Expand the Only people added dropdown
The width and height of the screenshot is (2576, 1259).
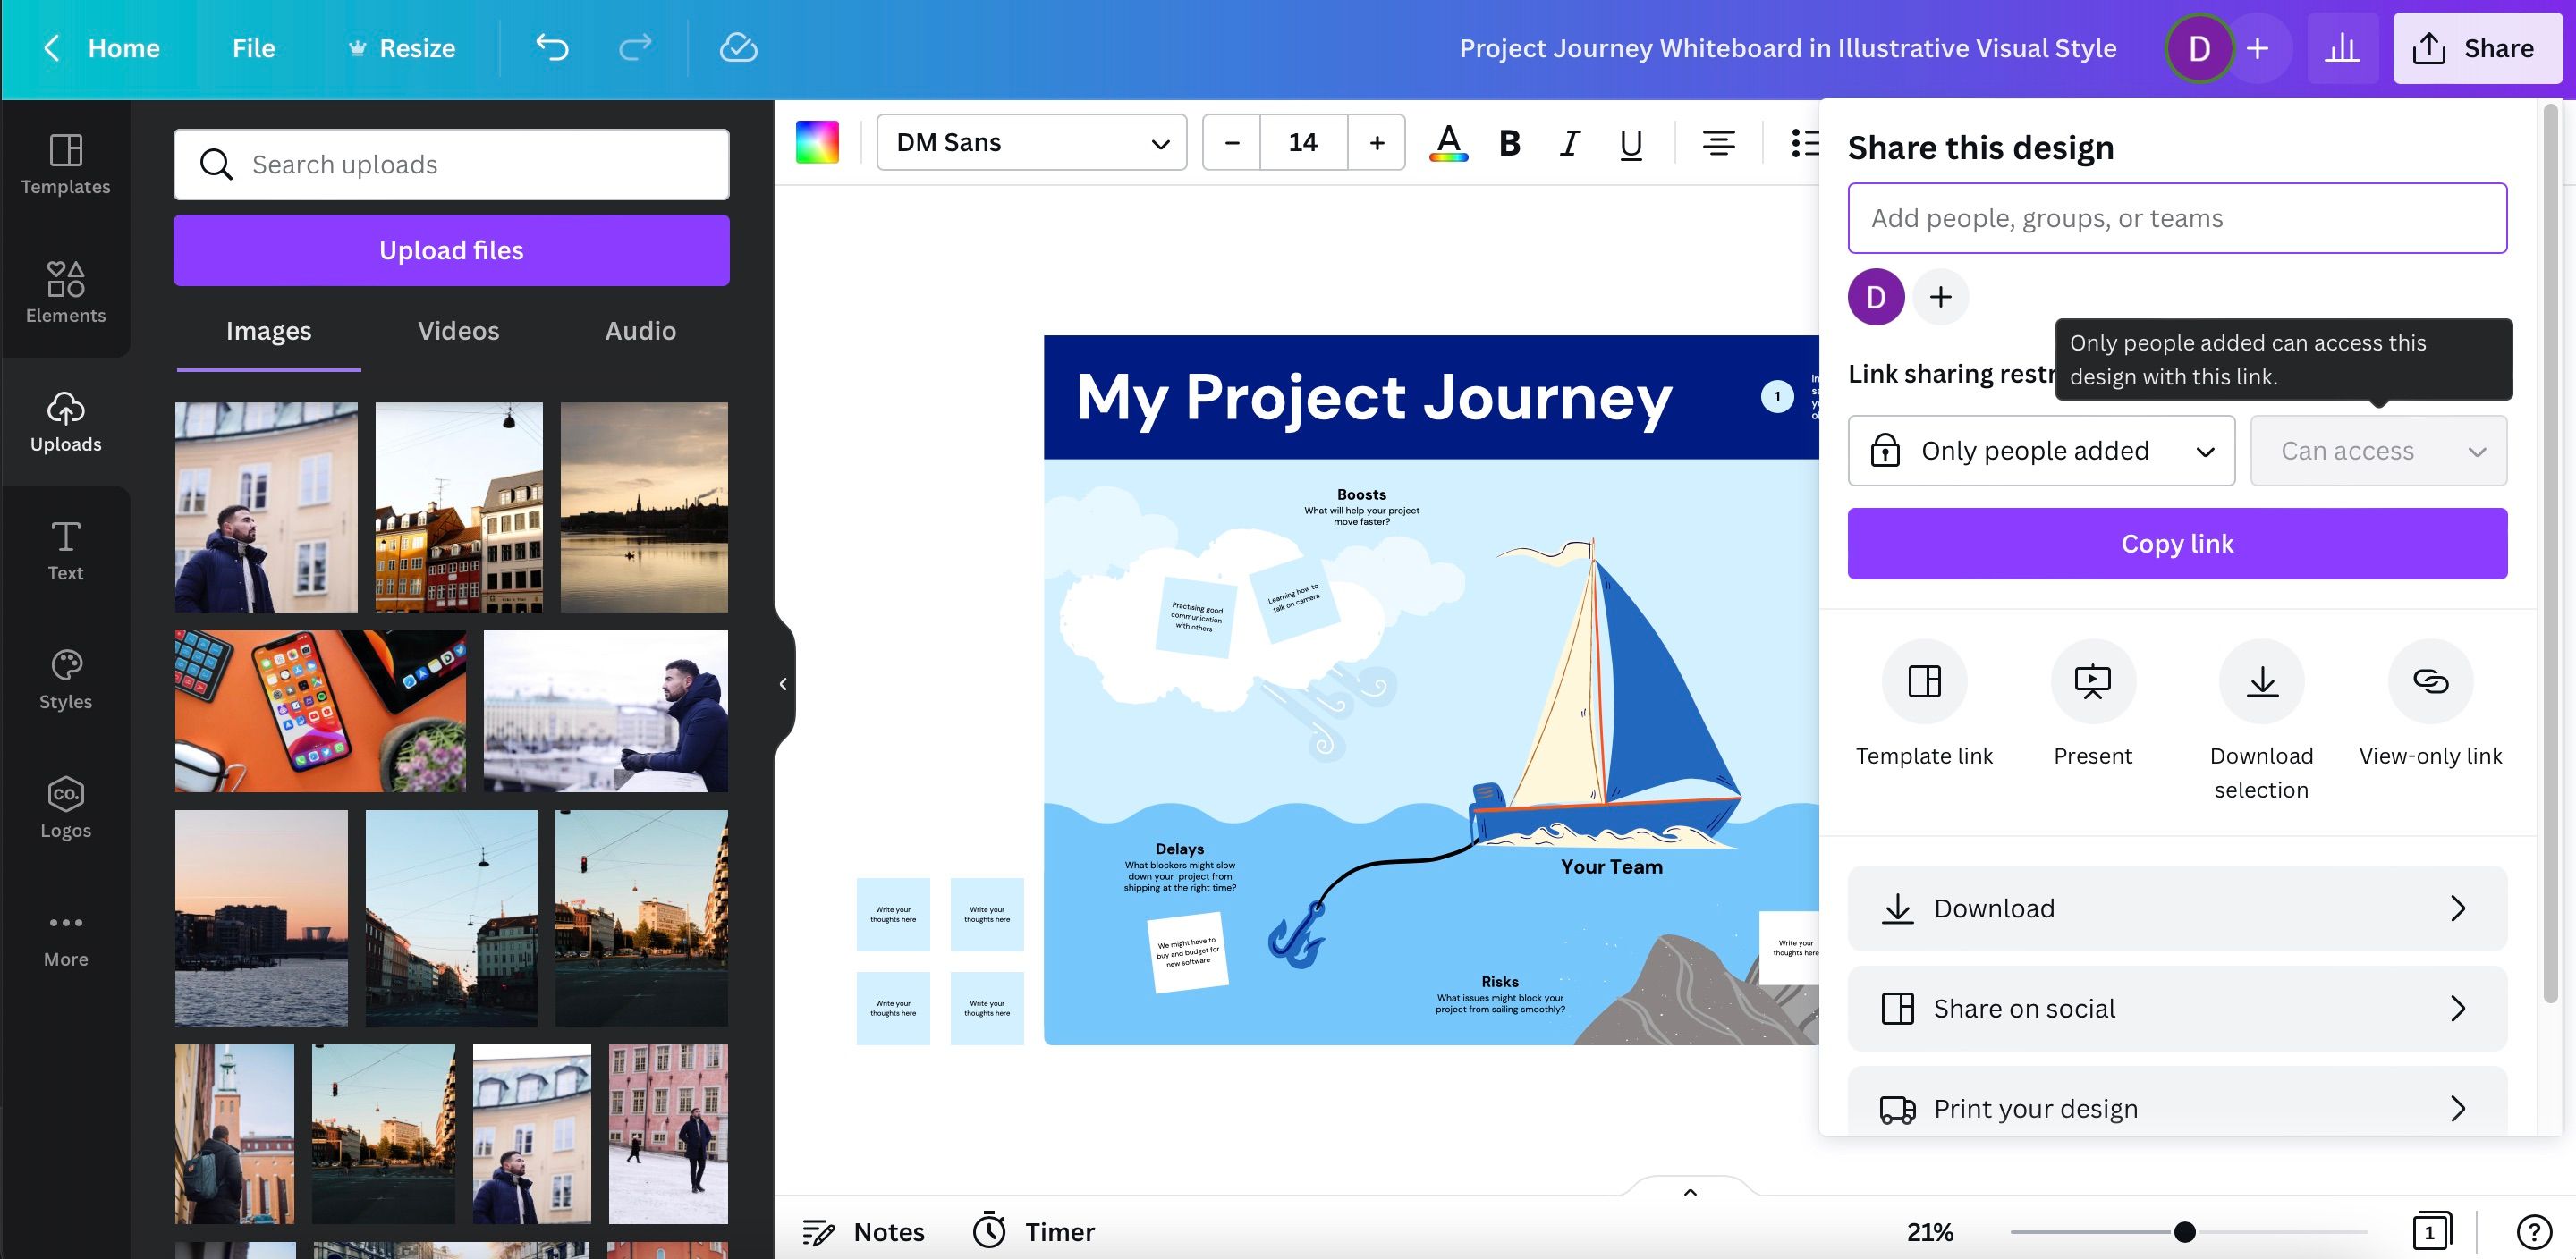coord(2041,451)
